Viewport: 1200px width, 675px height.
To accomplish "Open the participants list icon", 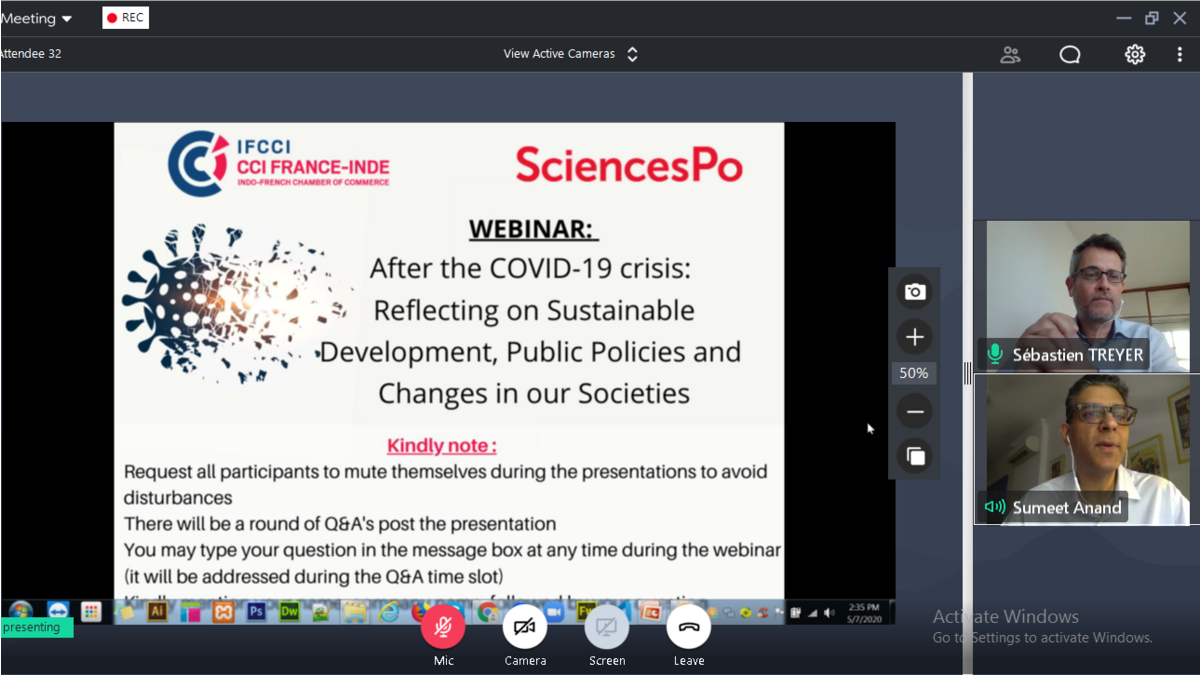I will coord(1010,55).
